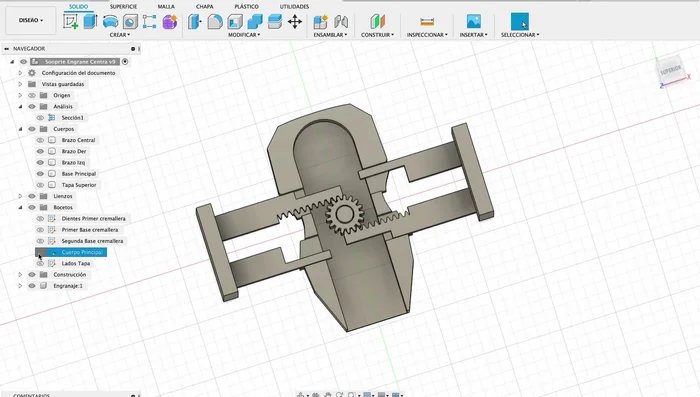Toggle visibility of Cuerpos folder
This screenshot has height=397, width=700.
32,129
